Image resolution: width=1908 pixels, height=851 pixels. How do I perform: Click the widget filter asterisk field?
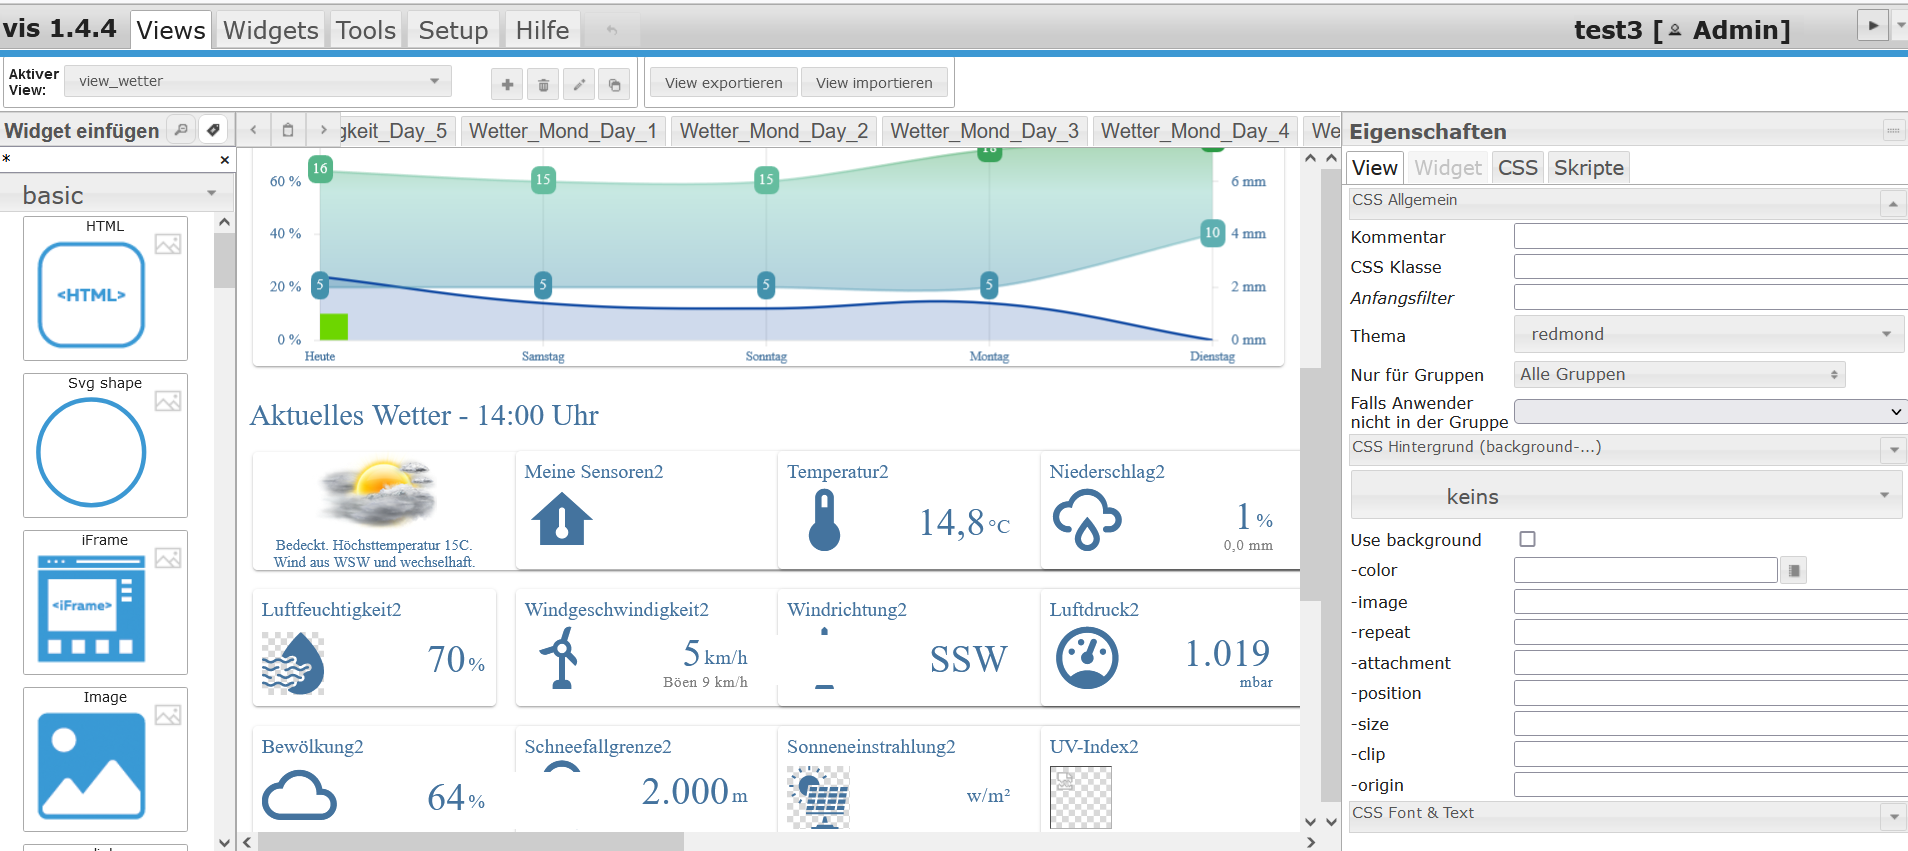tap(108, 160)
